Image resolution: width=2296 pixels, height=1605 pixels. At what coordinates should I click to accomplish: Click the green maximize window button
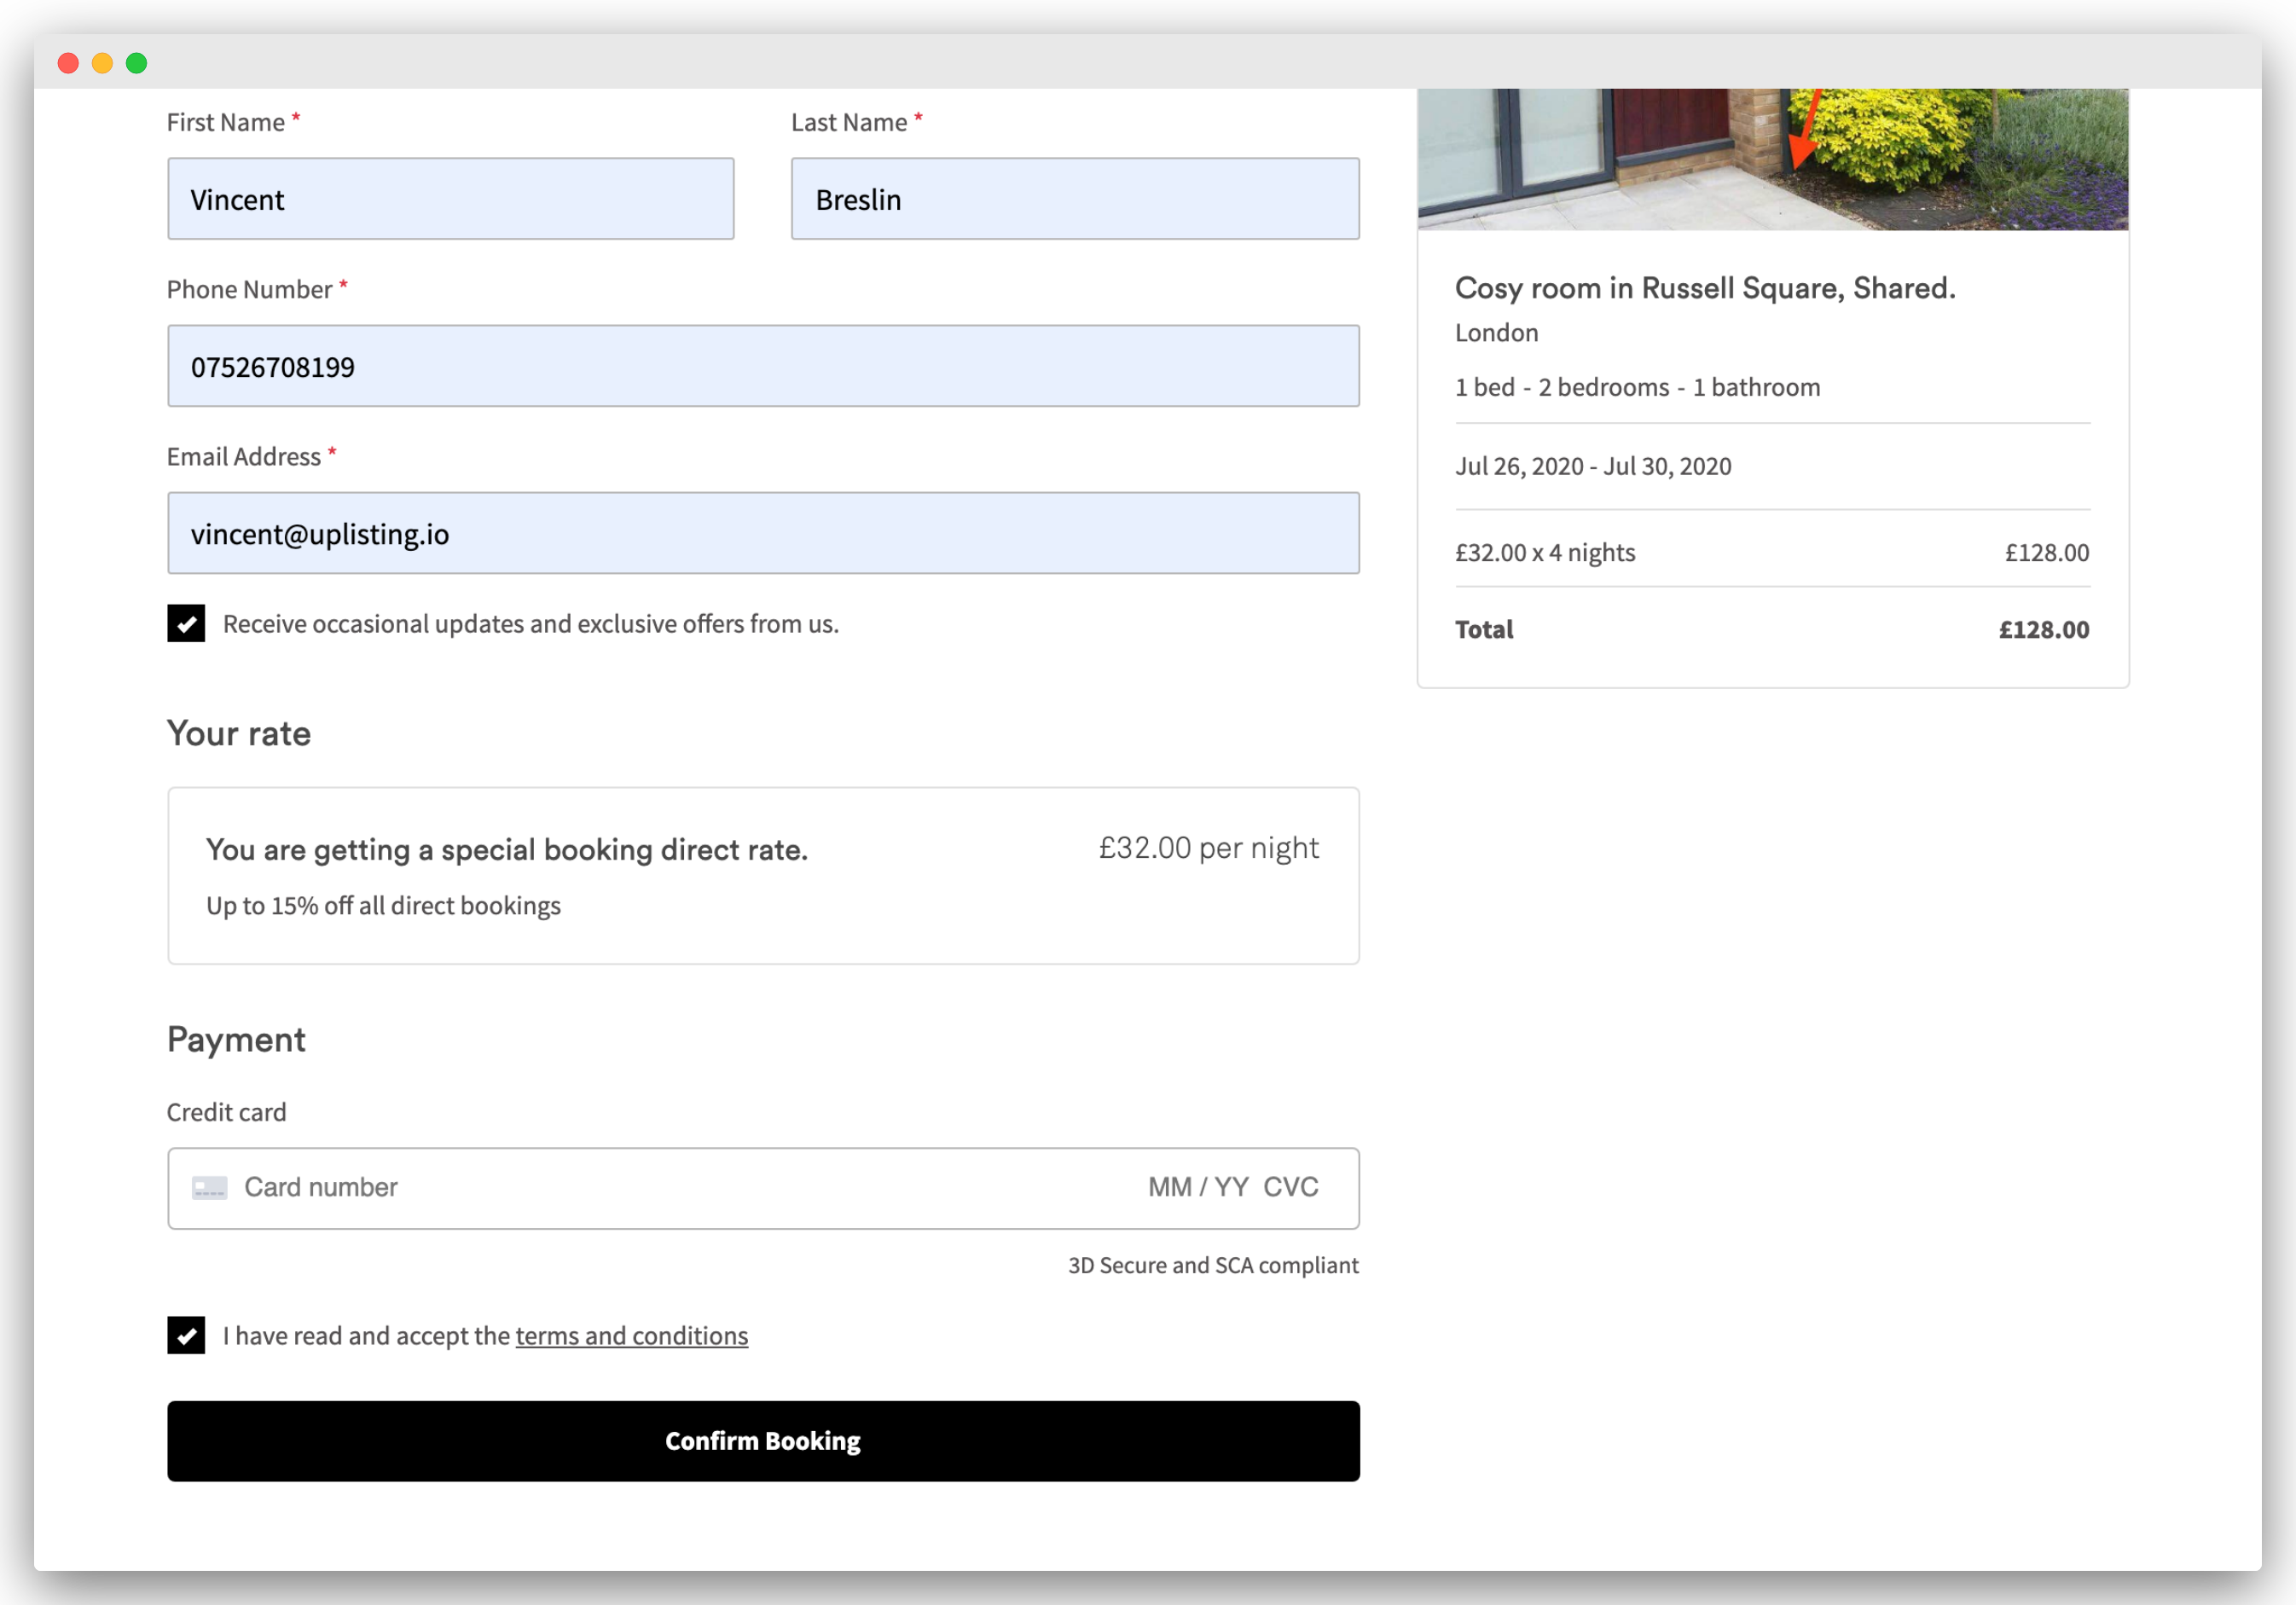point(137,63)
